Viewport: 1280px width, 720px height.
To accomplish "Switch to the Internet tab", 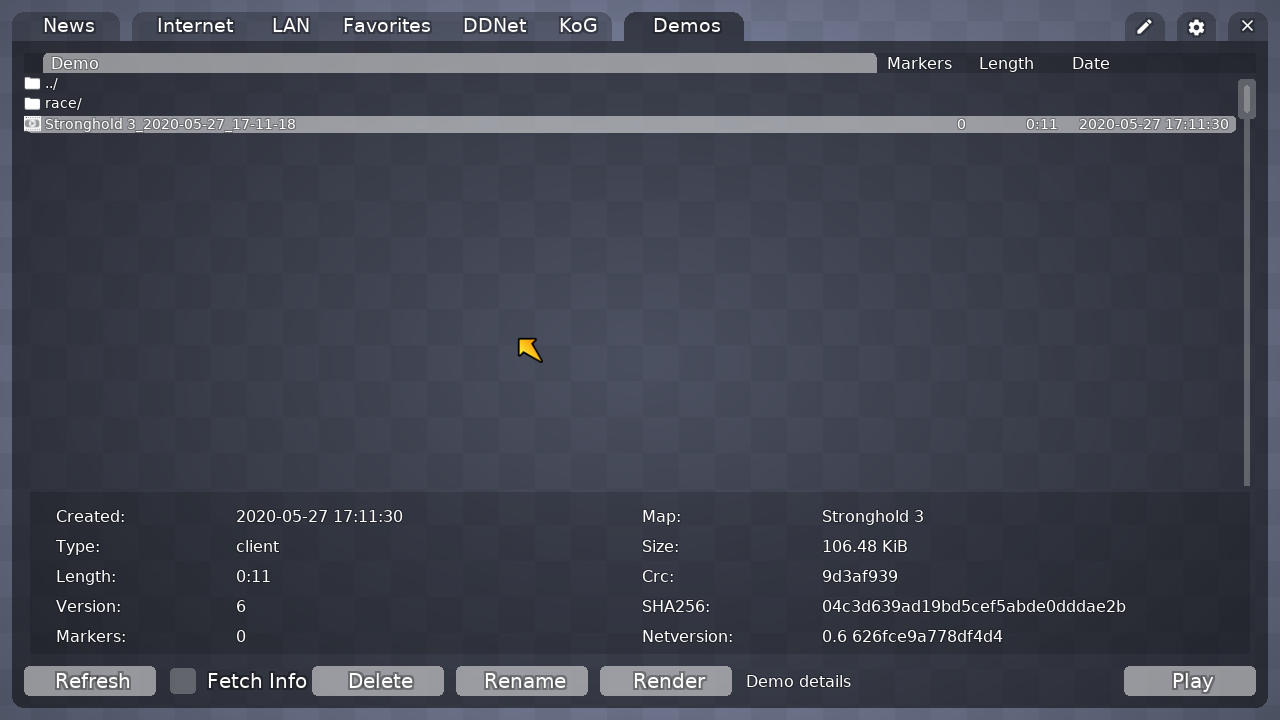I will [x=195, y=26].
